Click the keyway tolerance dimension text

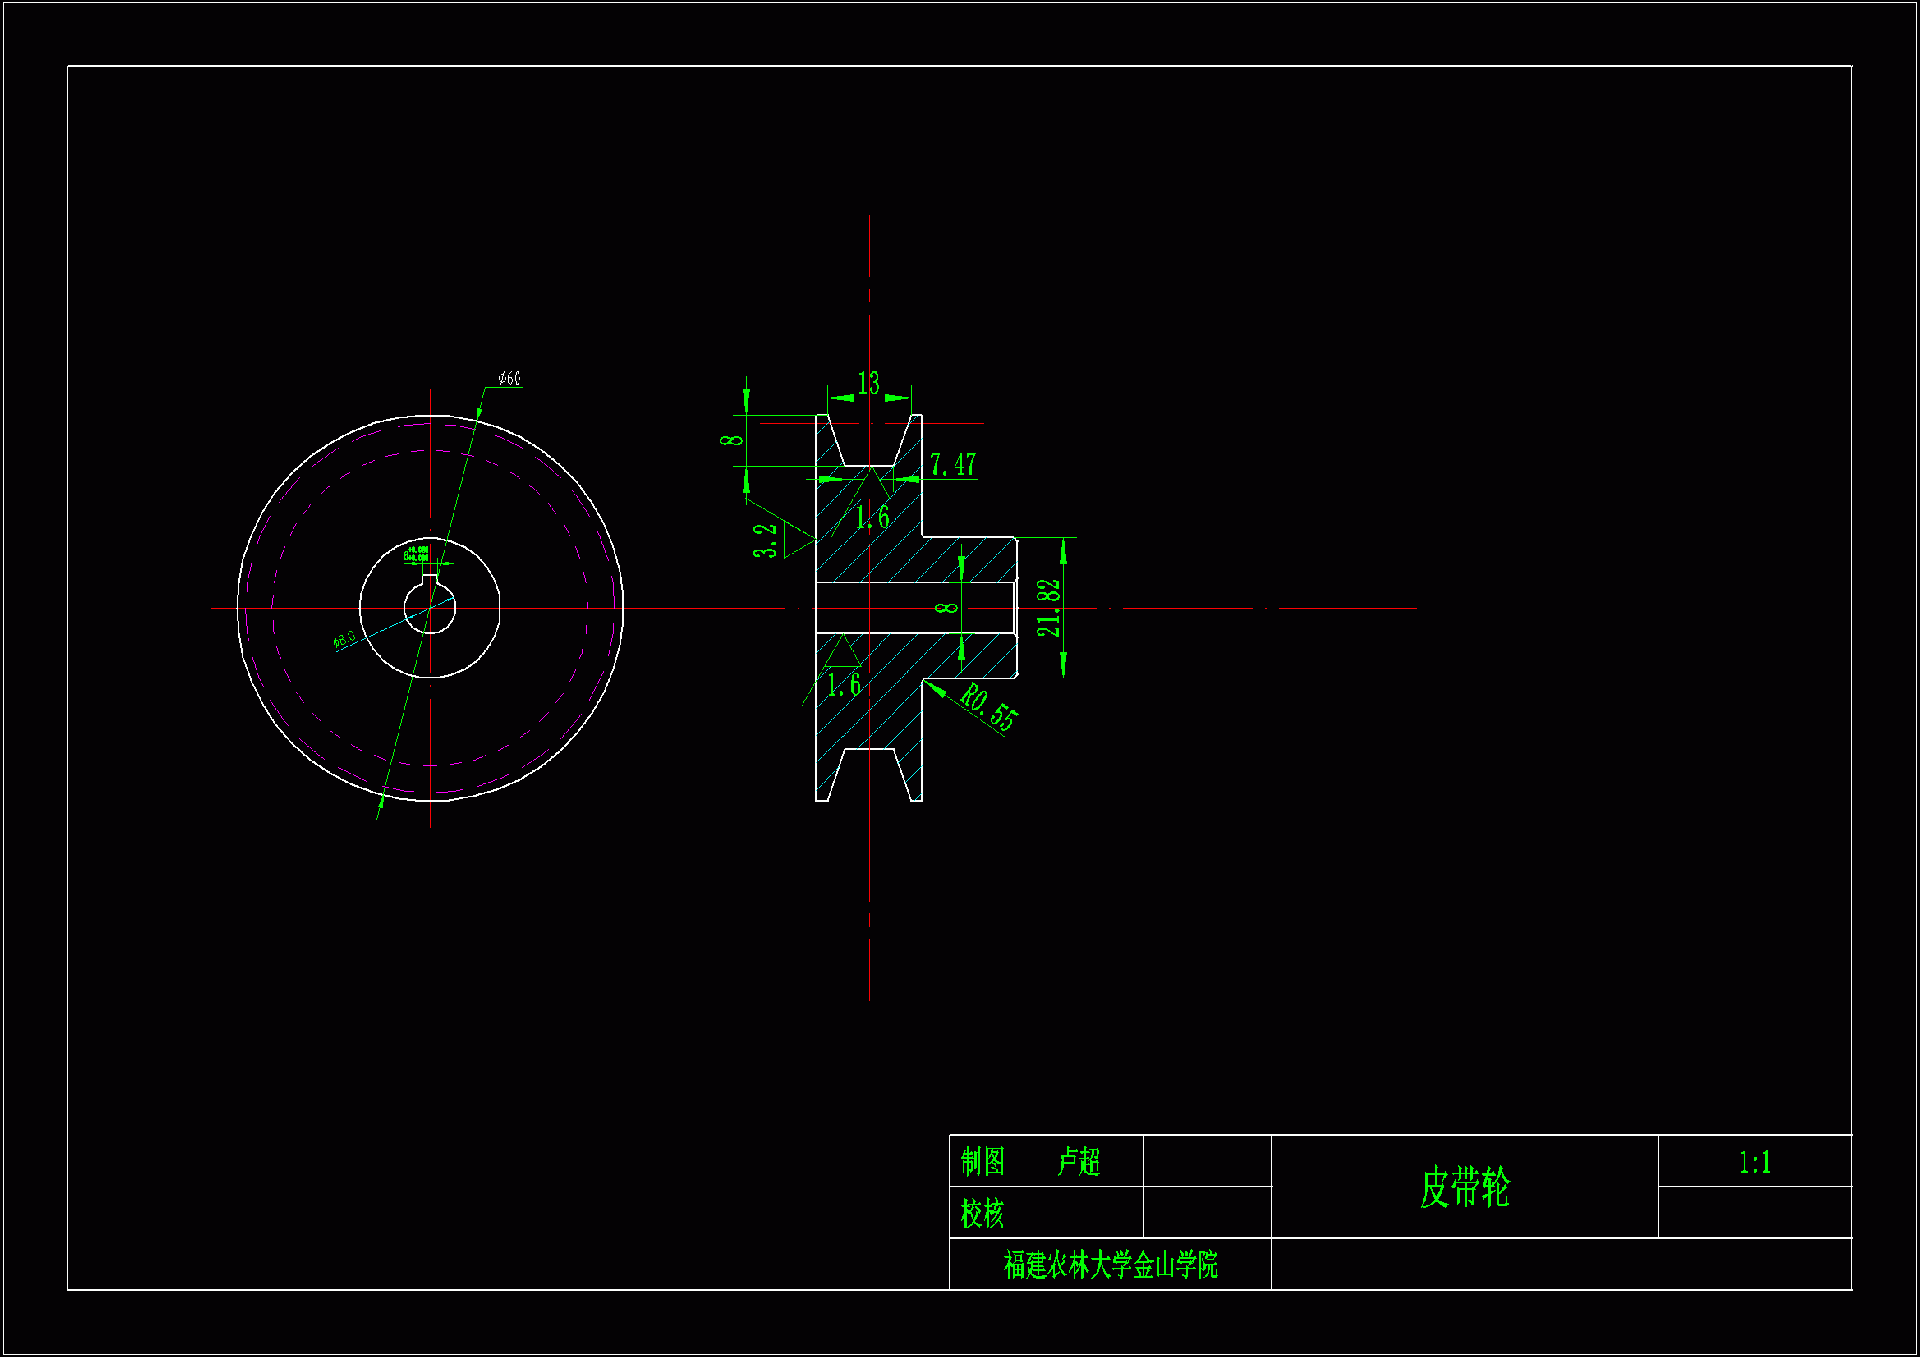pyautogui.click(x=416, y=553)
